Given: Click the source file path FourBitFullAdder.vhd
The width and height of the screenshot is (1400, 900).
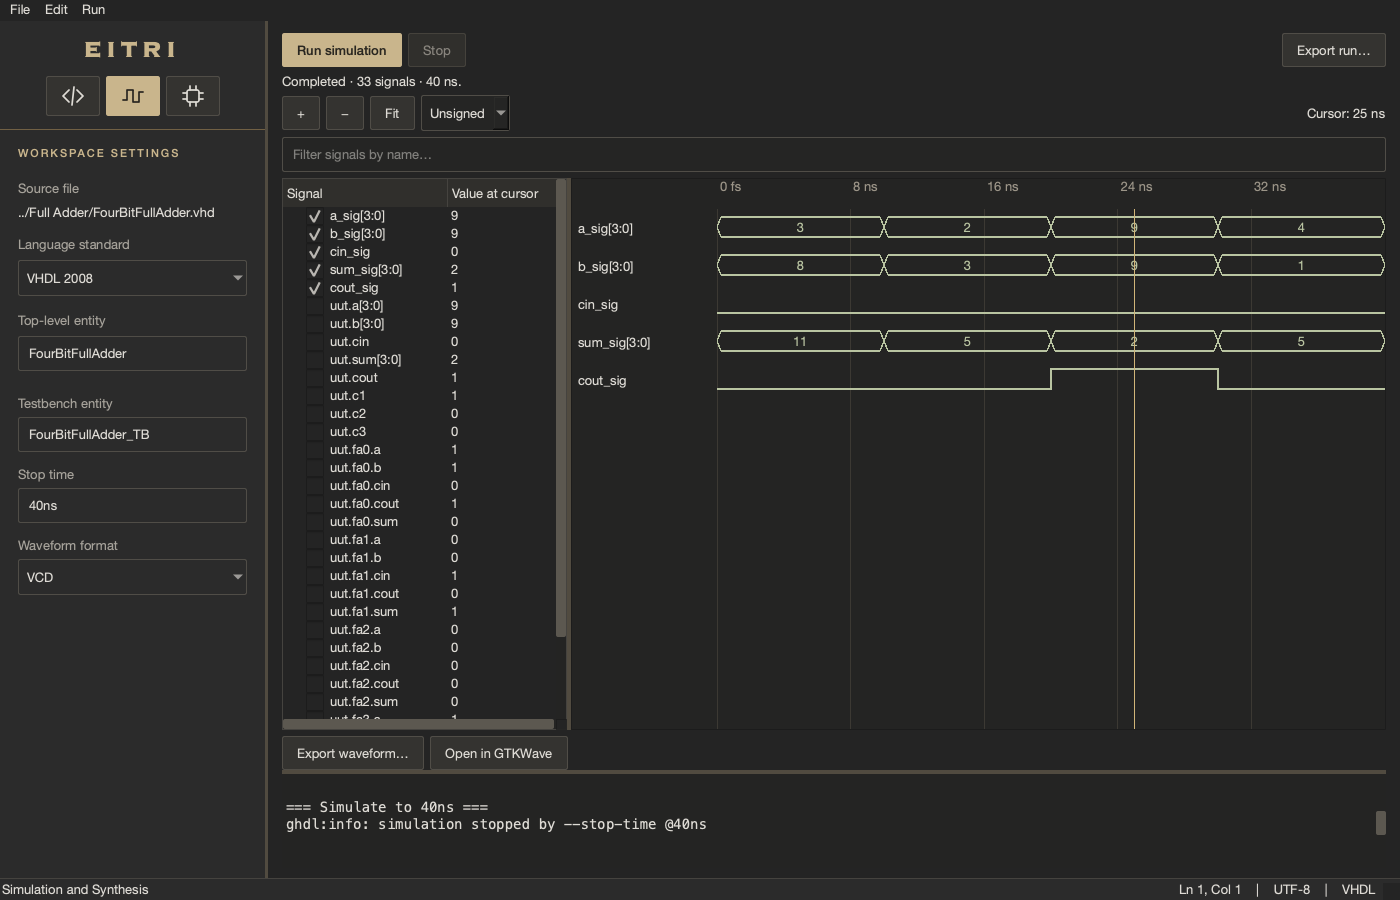Looking at the screenshot, I should (116, 213).
